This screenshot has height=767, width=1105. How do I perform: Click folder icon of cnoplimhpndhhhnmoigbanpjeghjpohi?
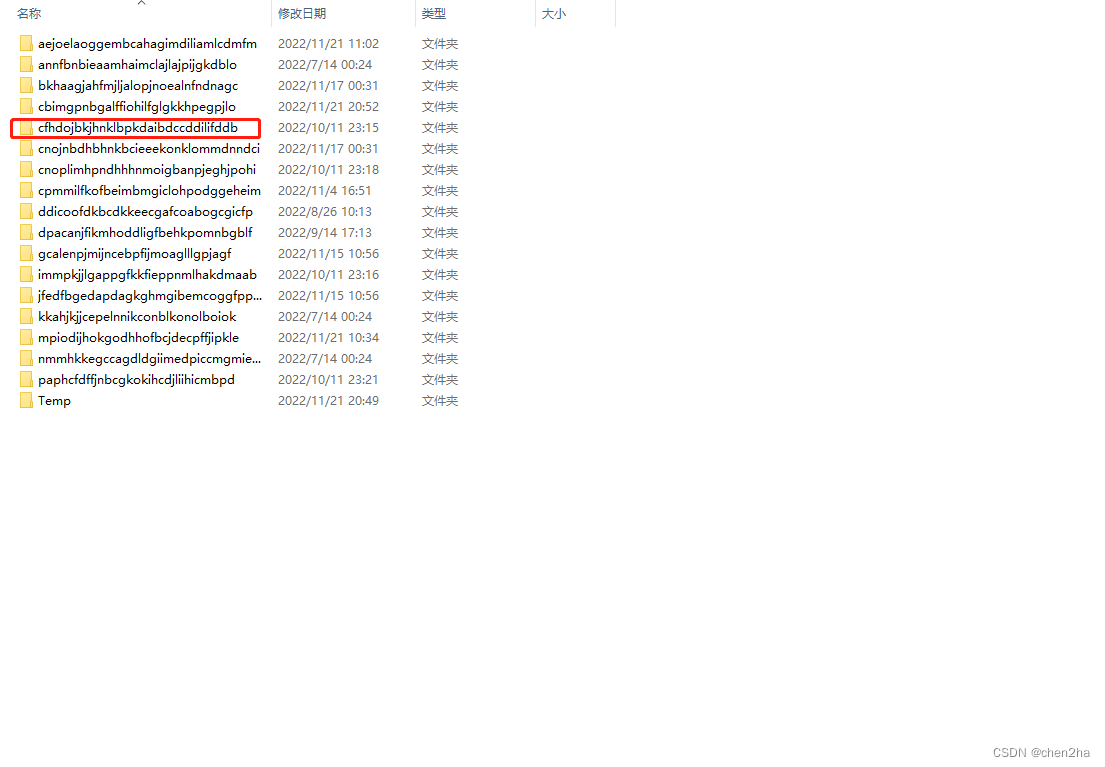tap(26, 170)
